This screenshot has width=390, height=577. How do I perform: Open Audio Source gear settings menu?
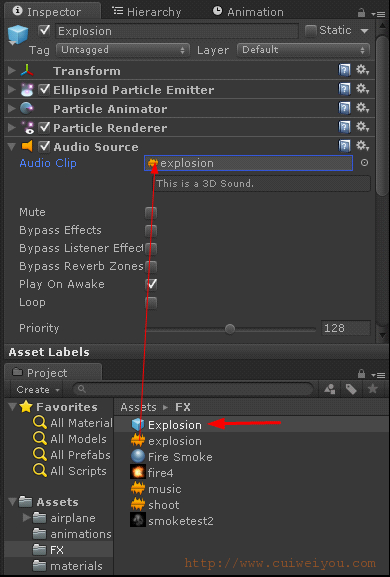(362, 146)
